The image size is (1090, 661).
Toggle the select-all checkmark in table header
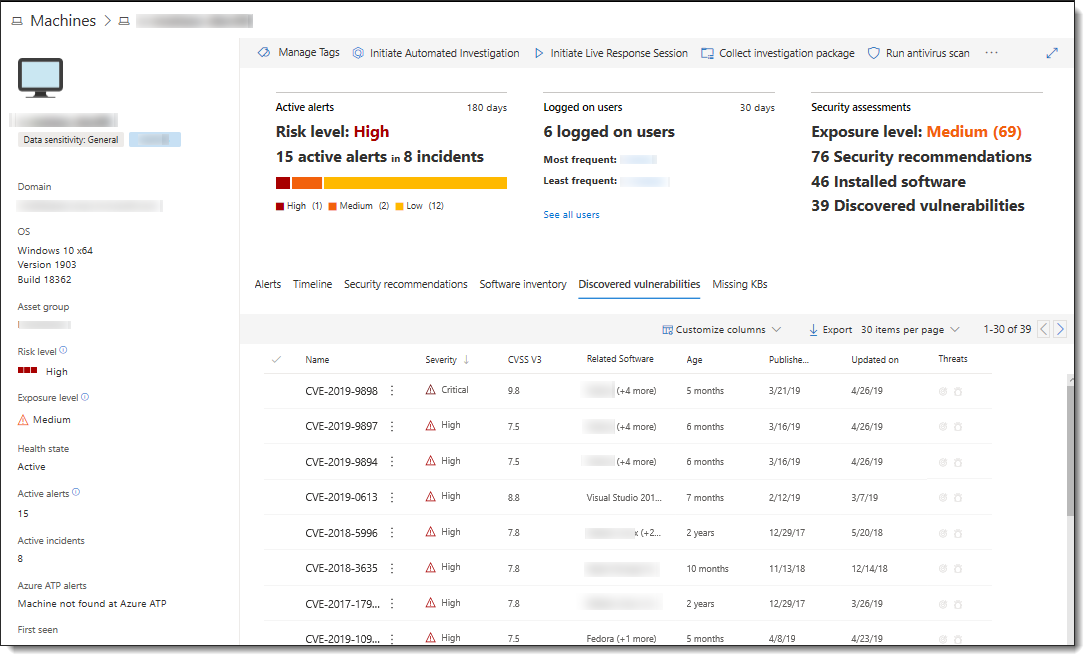pos(277,360)
